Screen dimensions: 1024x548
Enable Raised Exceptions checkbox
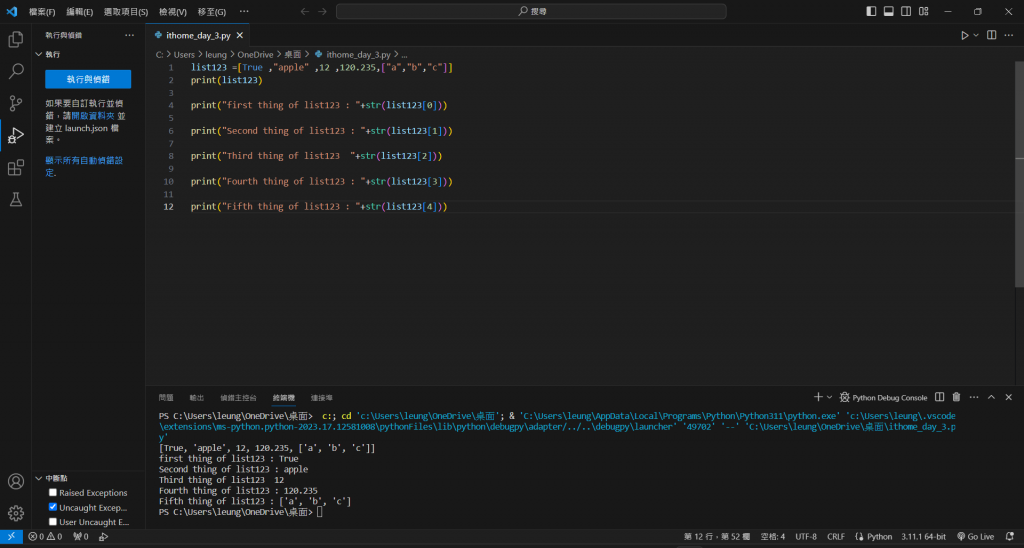point(53,492)
